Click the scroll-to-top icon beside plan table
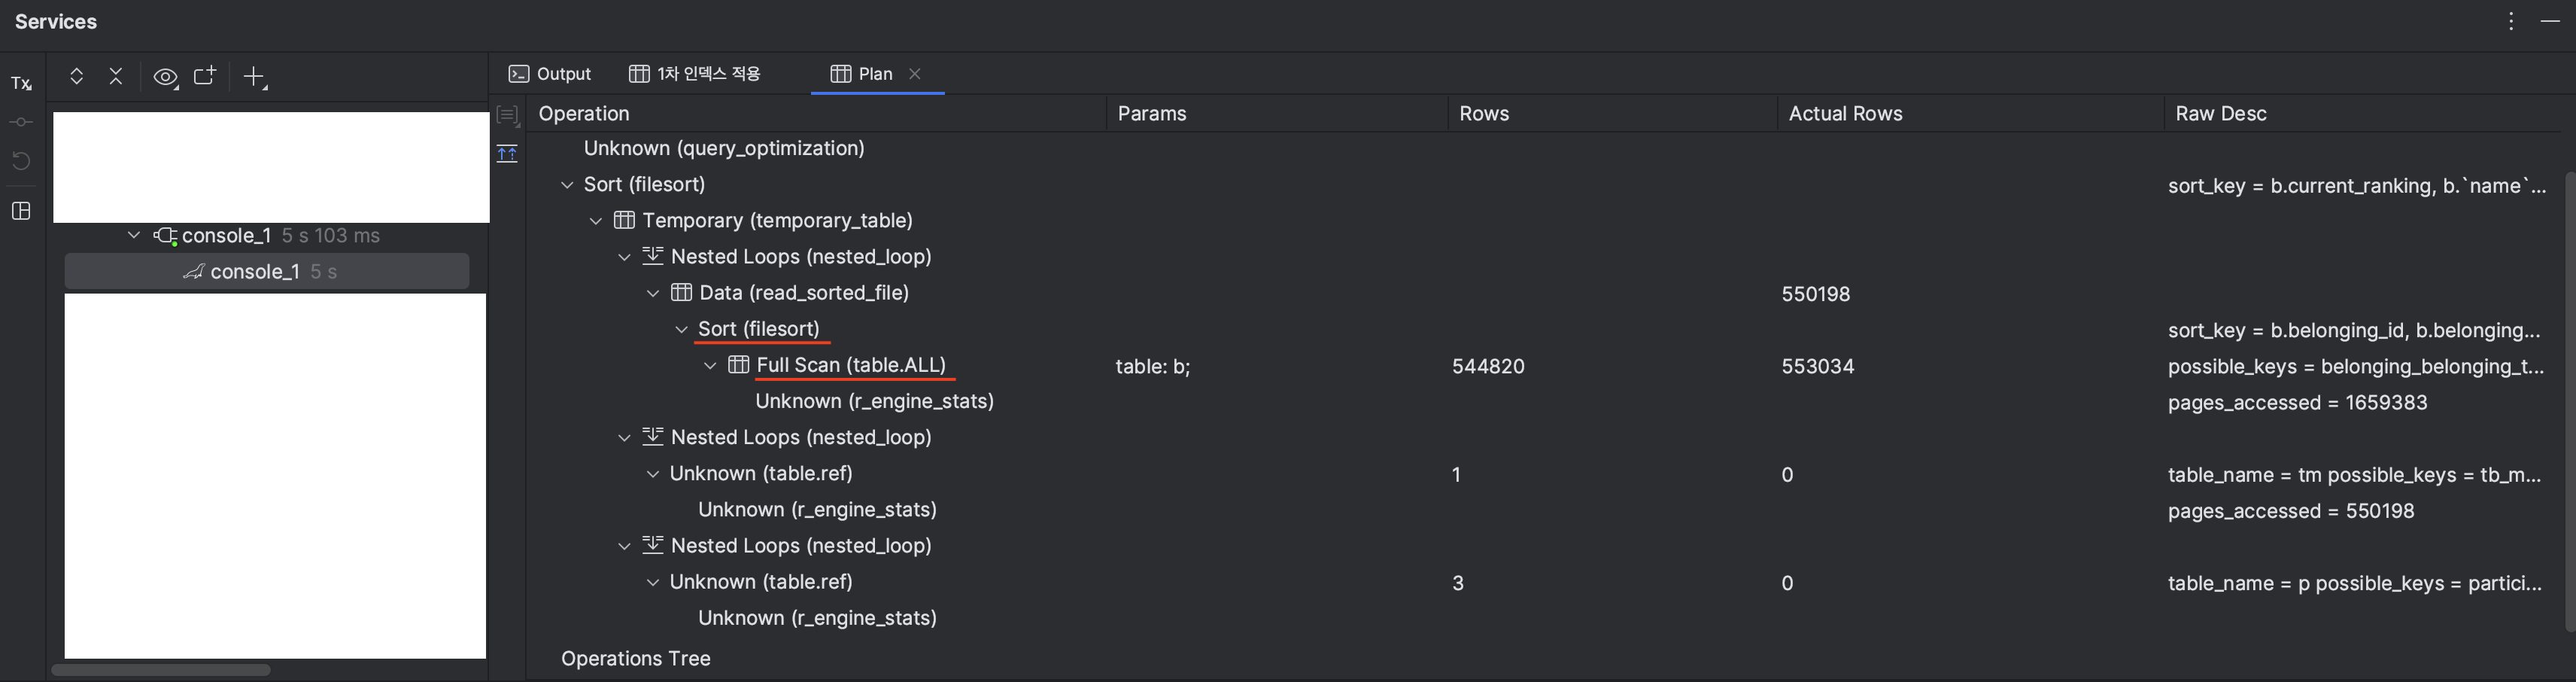The width and height of the screenshot is (2576, 682). (x=507, y=154)
